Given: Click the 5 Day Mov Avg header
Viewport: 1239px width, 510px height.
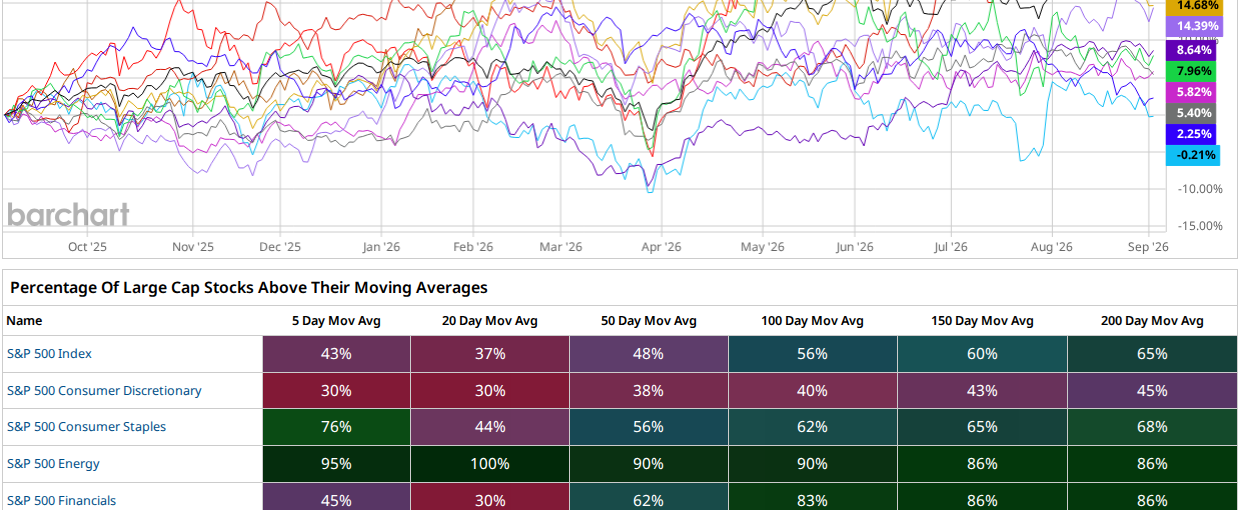Looking at the screenshot, I should (336, 321).
